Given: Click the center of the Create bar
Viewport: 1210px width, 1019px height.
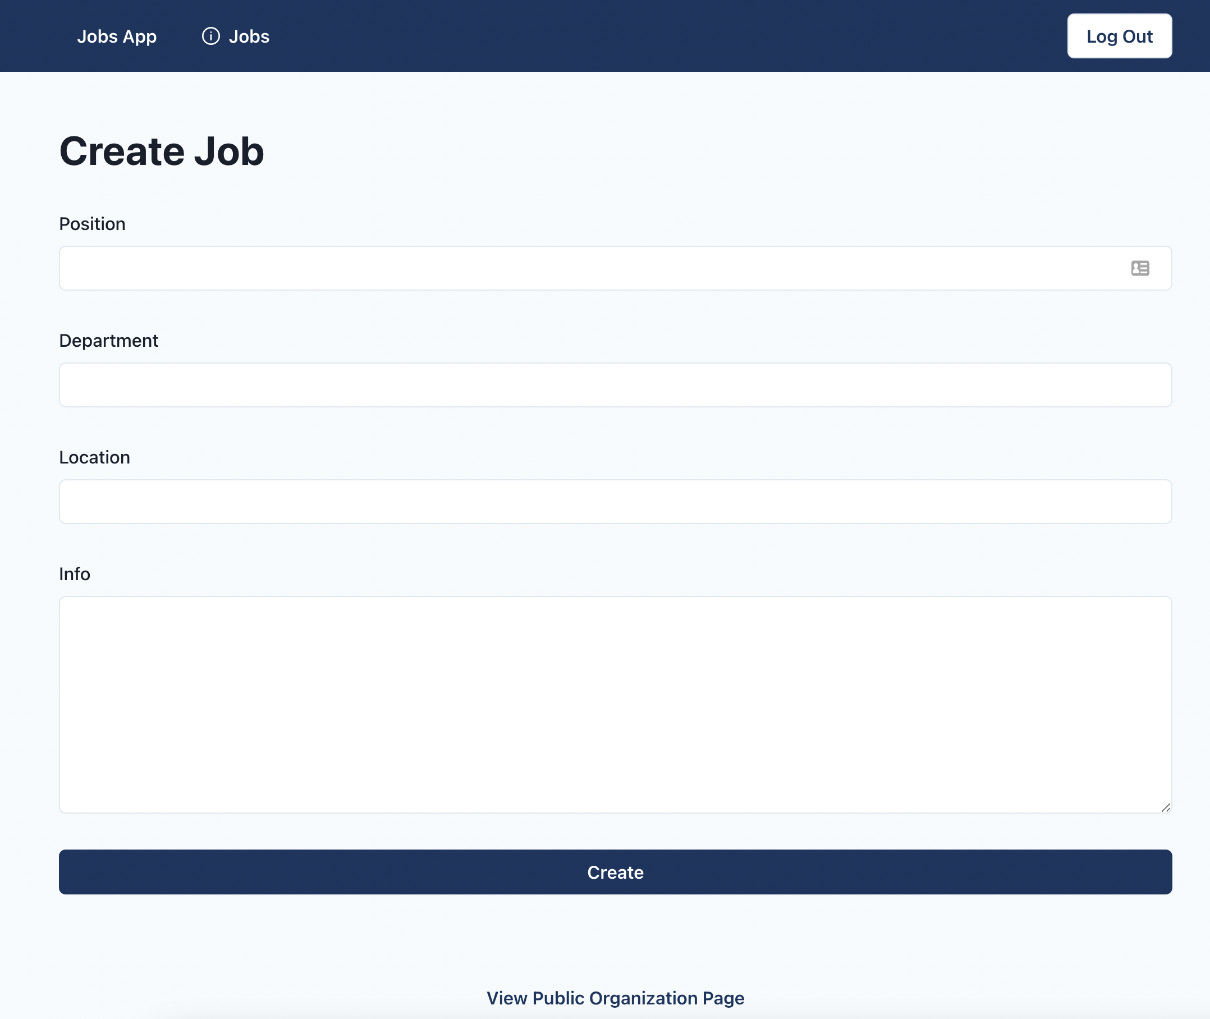Looking at the screenshot, I should tap(615, 872).
